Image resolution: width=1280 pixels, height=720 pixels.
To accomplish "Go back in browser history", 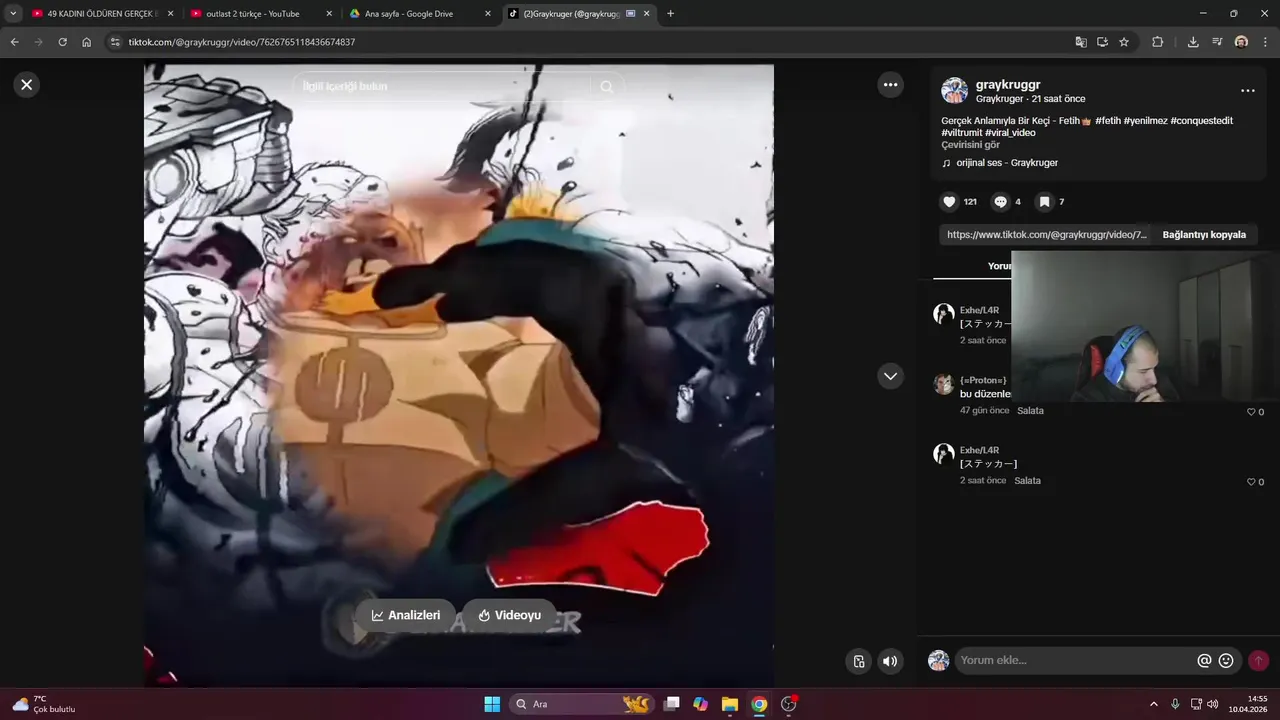I will point(14,42).
